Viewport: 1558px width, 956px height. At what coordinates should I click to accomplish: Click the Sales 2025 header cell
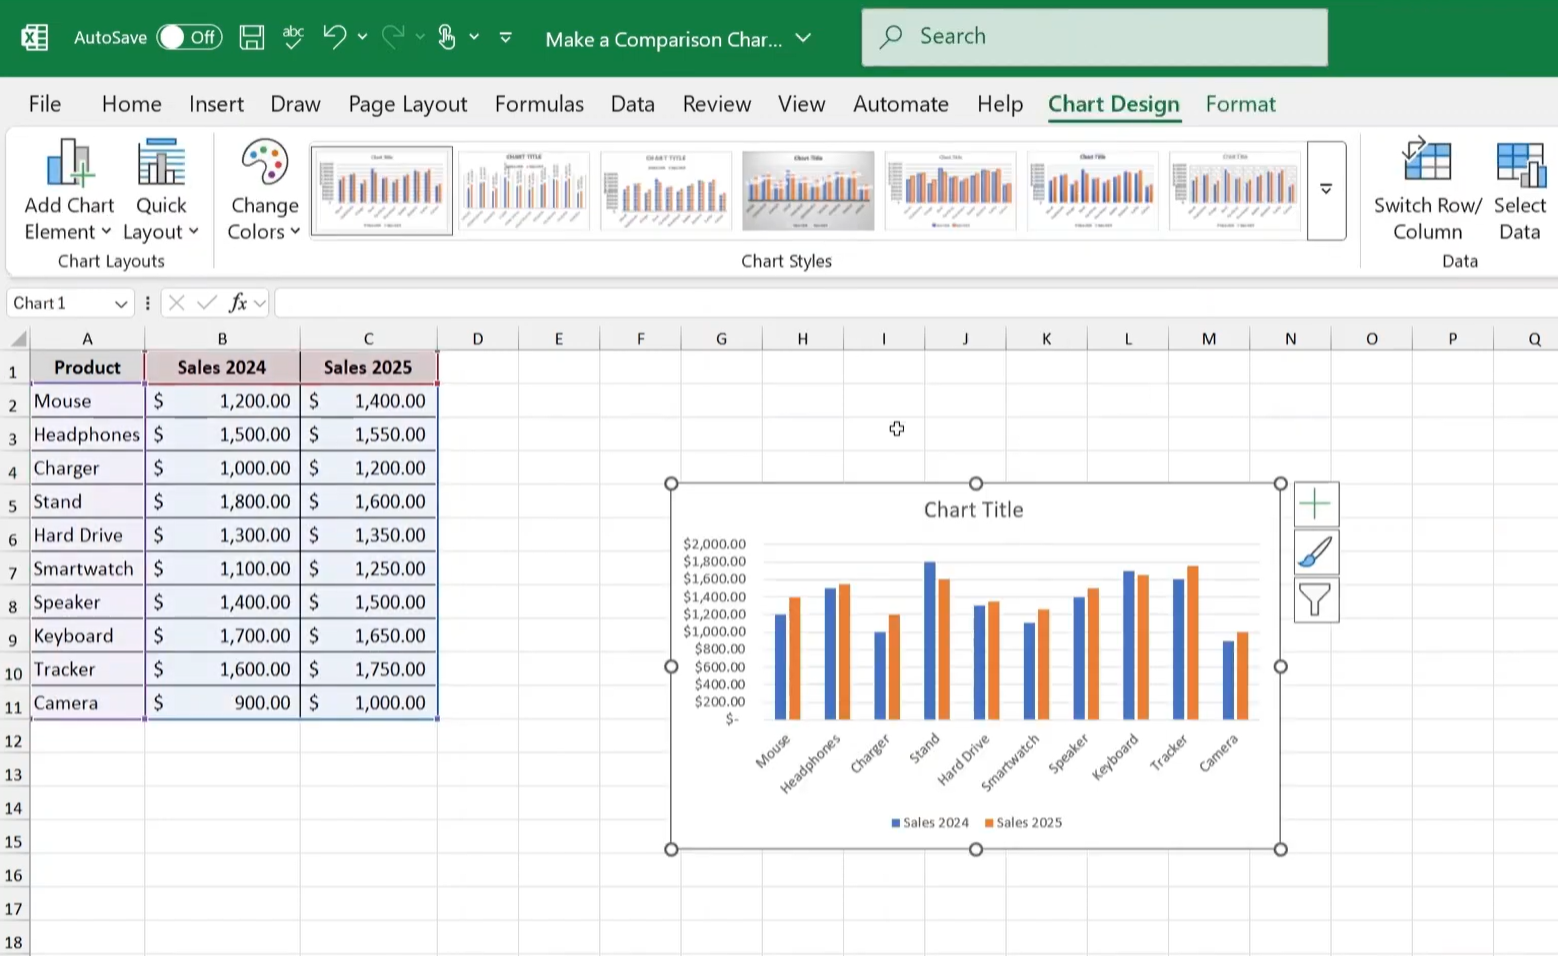[x=368, y=368]
